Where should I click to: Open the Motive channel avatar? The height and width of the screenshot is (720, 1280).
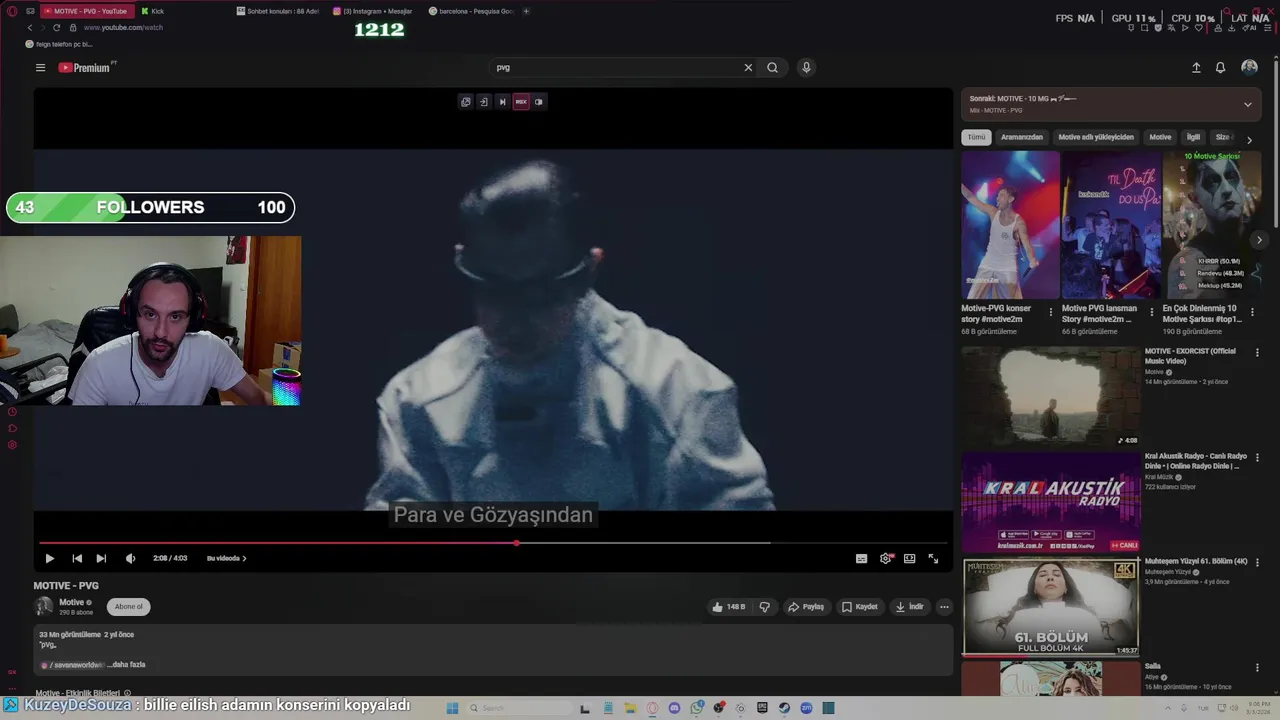(44, 607)
